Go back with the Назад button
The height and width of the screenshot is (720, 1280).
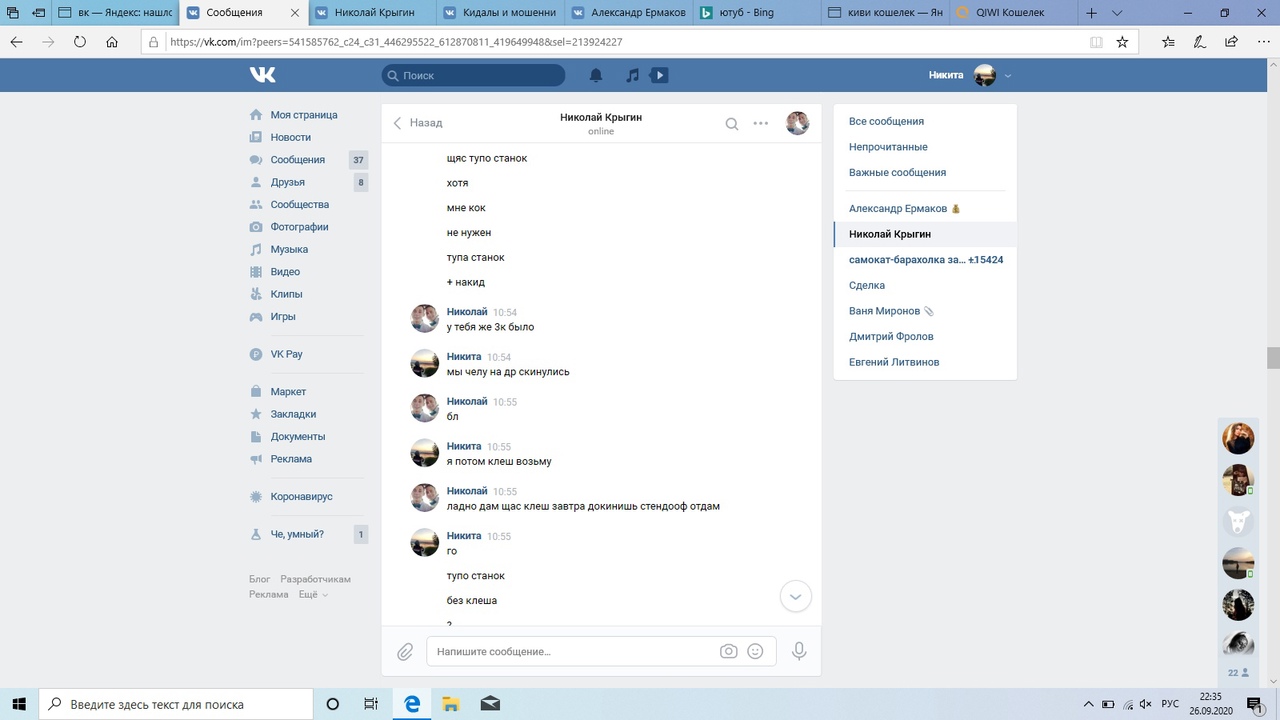[x=418, y=123]
